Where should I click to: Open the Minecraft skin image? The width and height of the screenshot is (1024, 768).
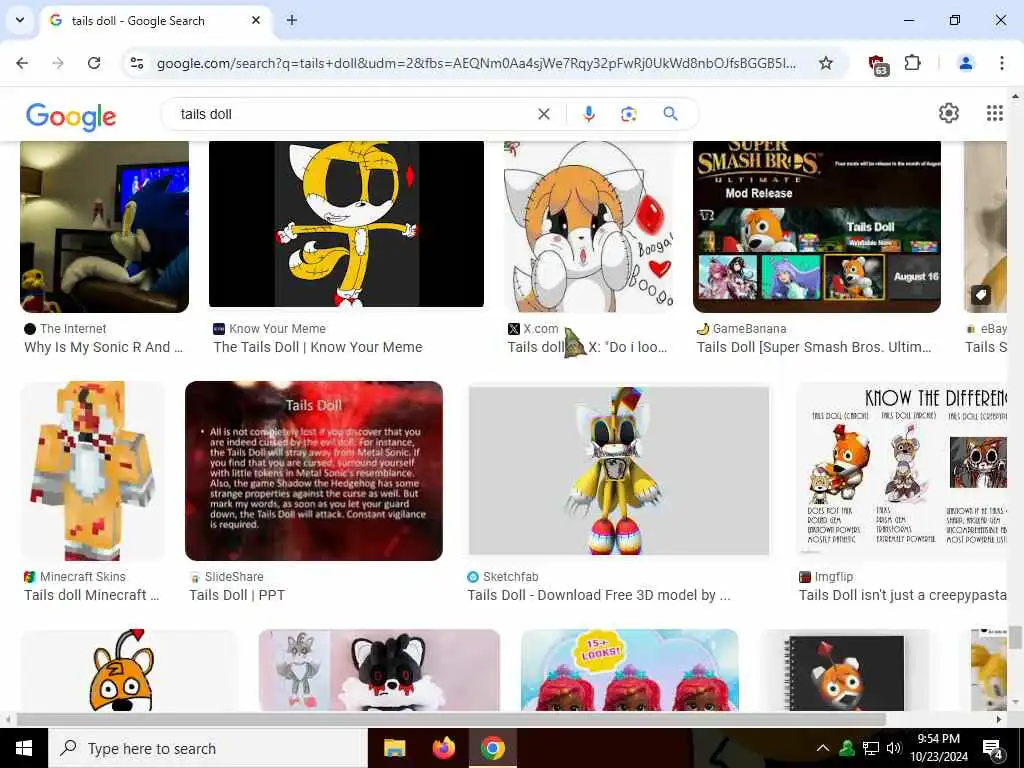[x=92, y=471]
